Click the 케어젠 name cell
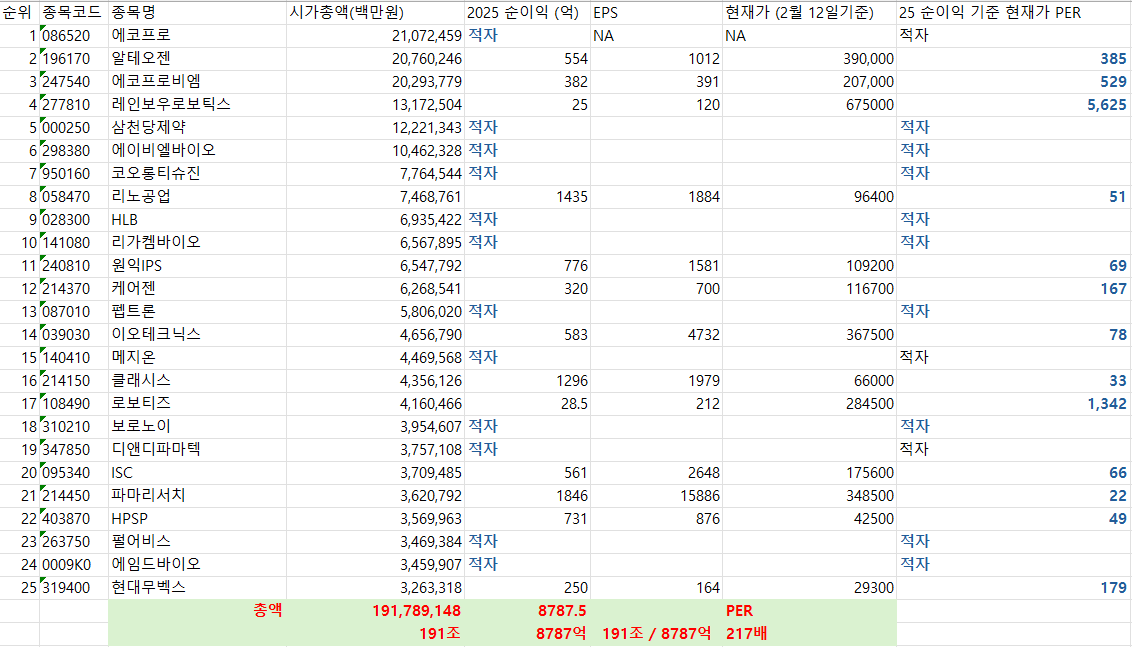1132x647 pixels. pyautogui.click(x=197, y=289)
